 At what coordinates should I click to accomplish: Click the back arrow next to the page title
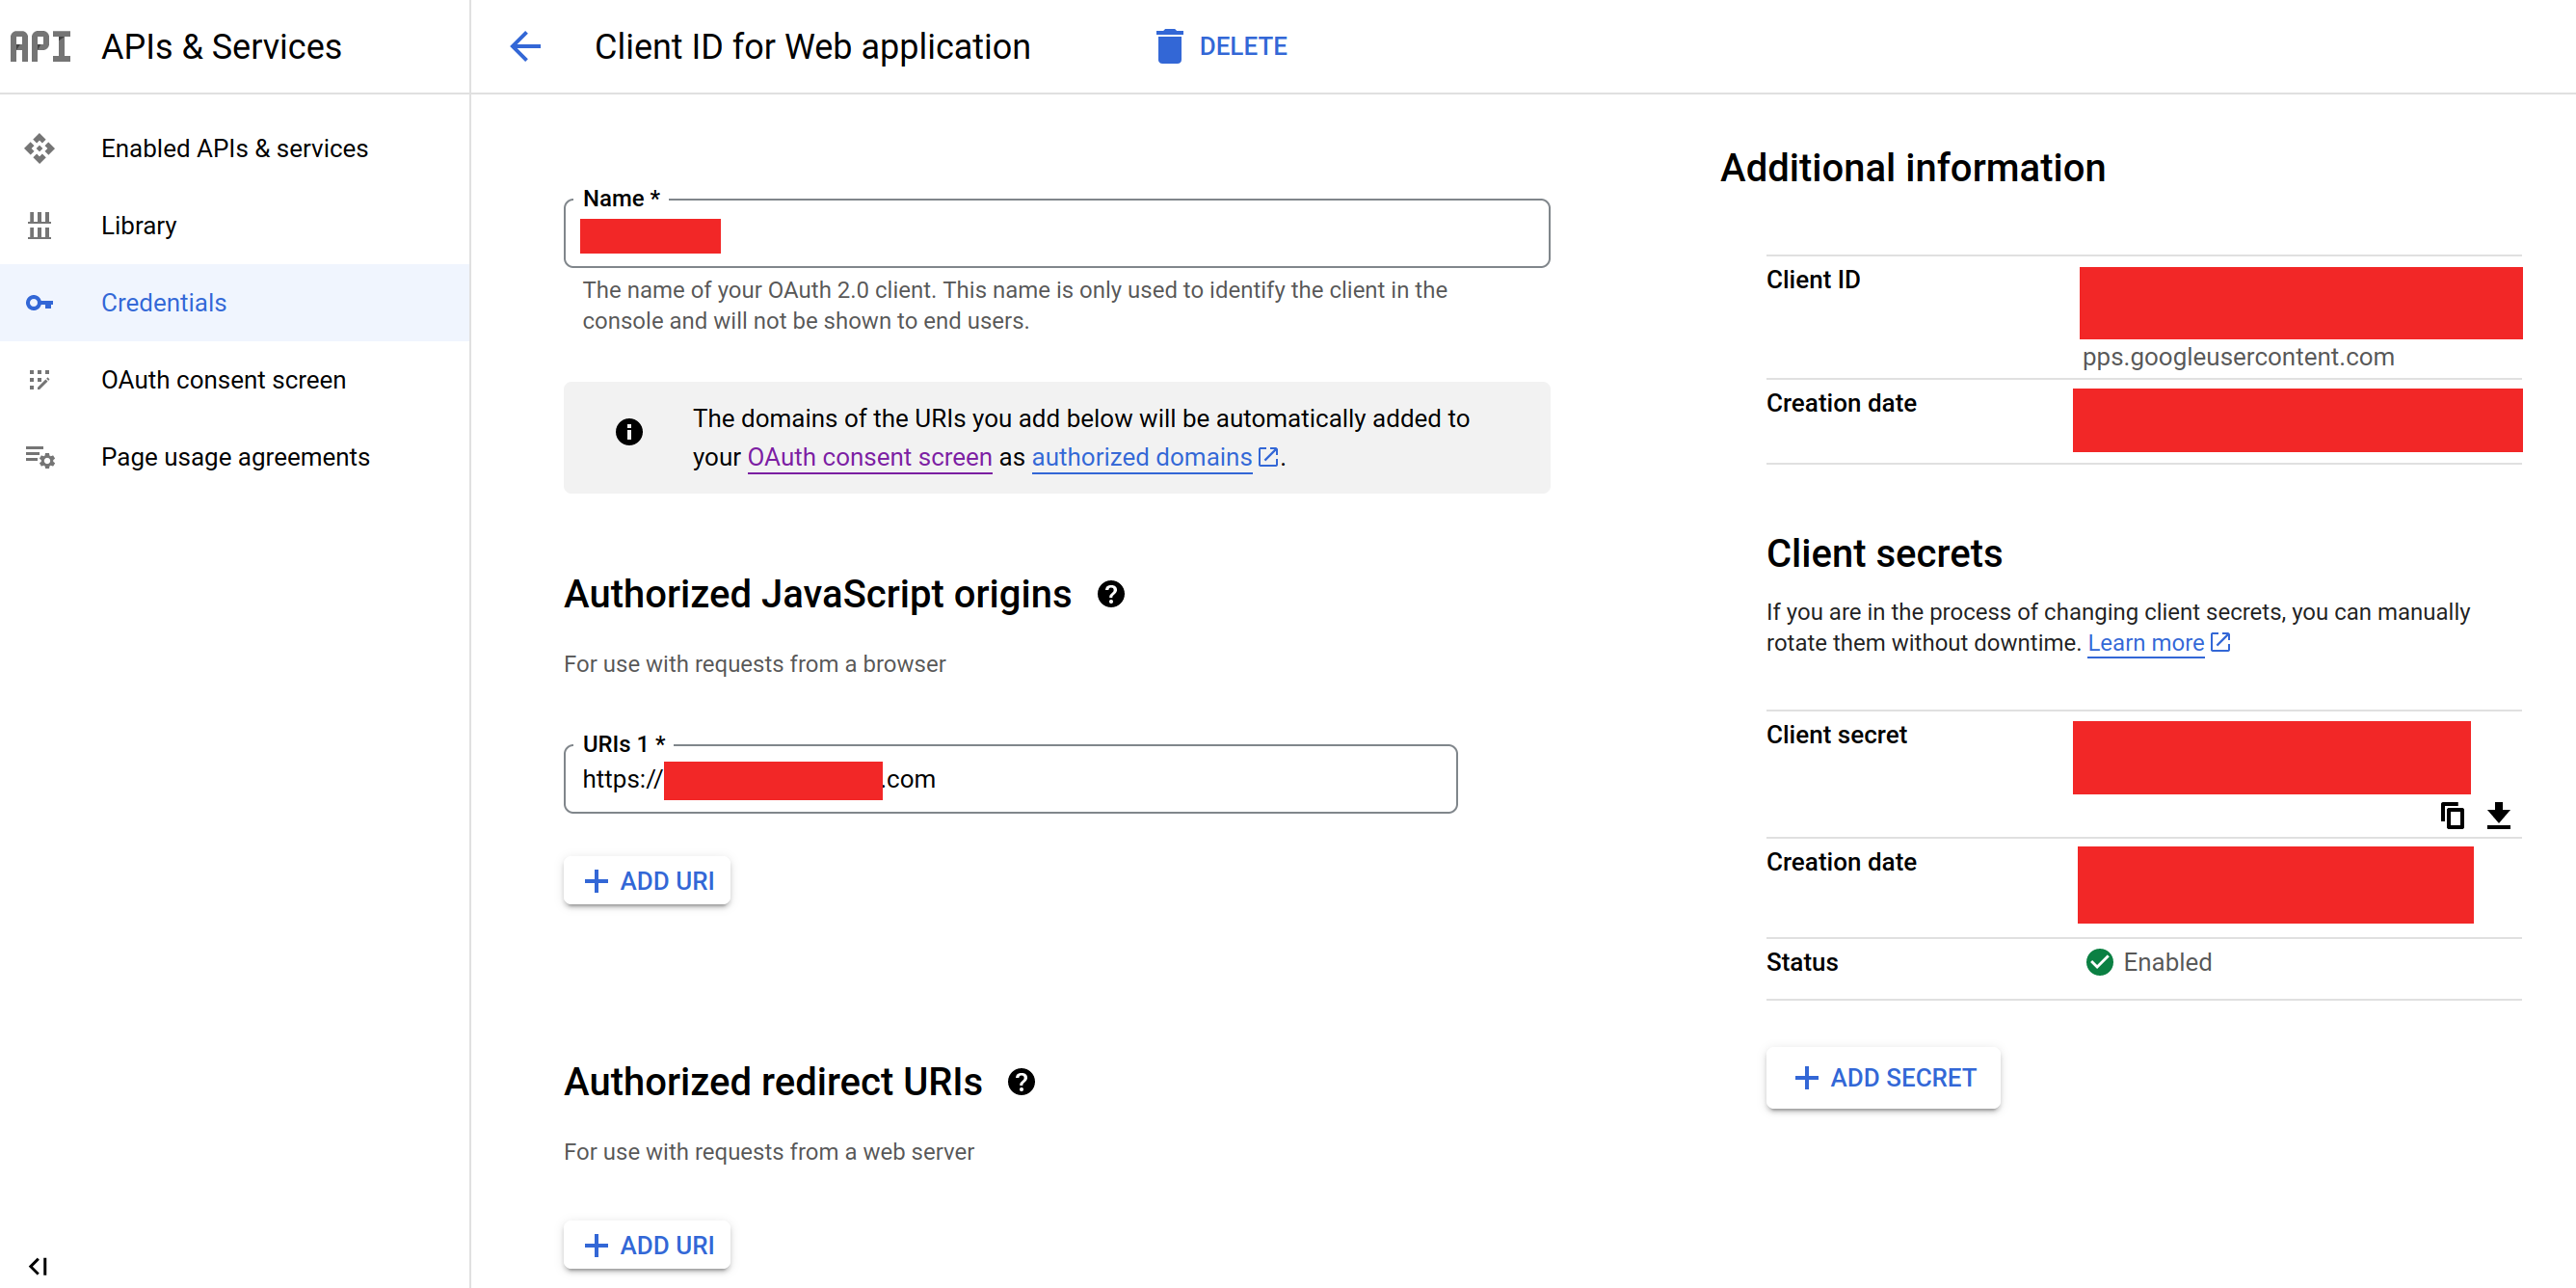click(x=525, y=46)
